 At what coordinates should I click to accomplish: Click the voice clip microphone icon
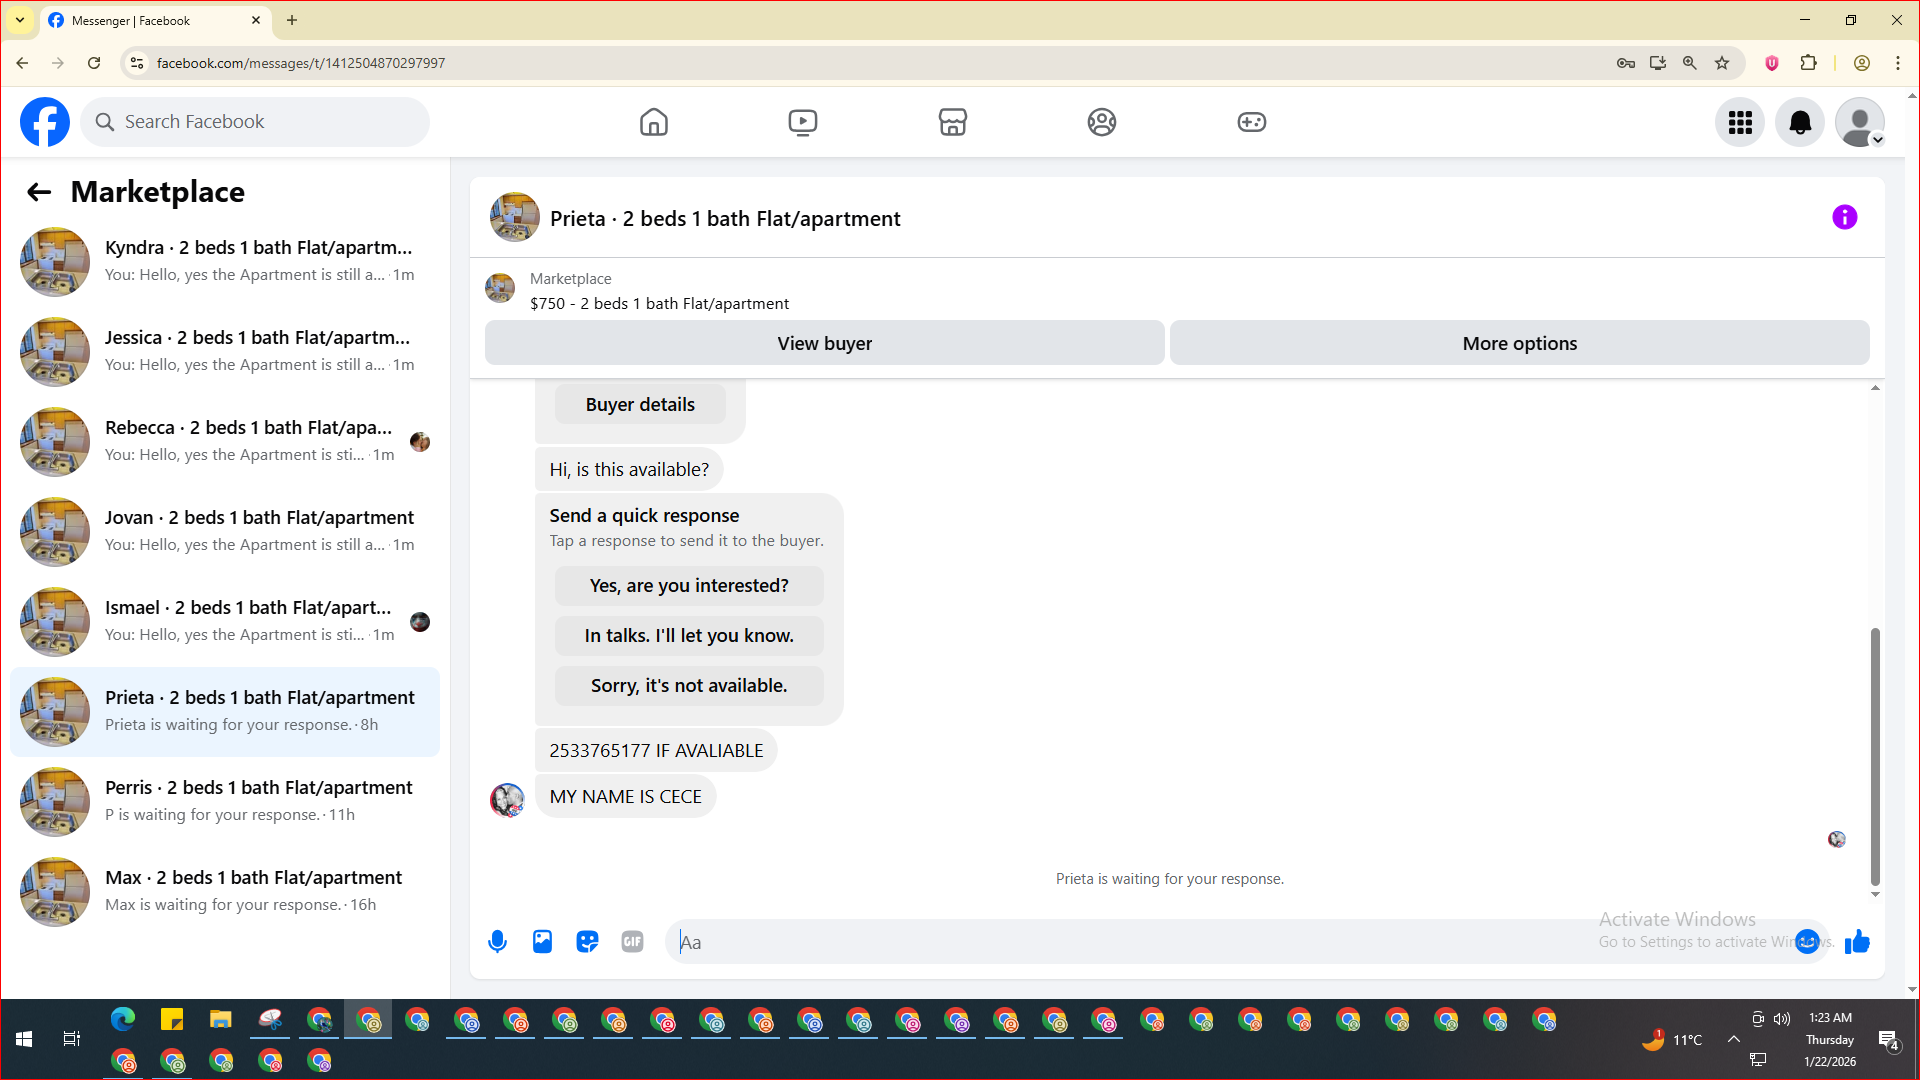(497, 941)
